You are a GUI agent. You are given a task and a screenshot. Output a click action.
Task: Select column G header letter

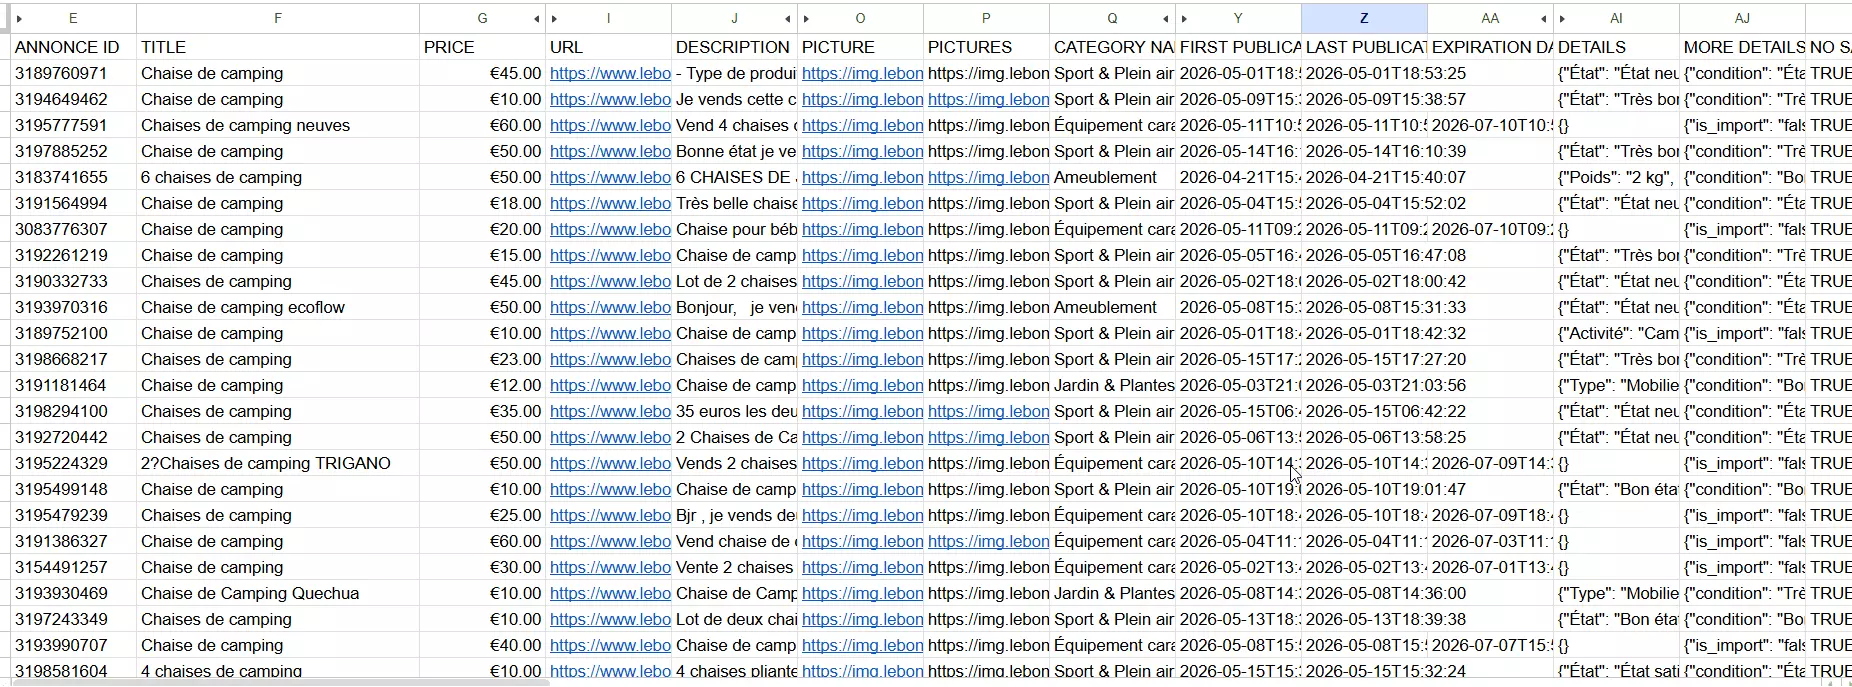coord(483,19)
